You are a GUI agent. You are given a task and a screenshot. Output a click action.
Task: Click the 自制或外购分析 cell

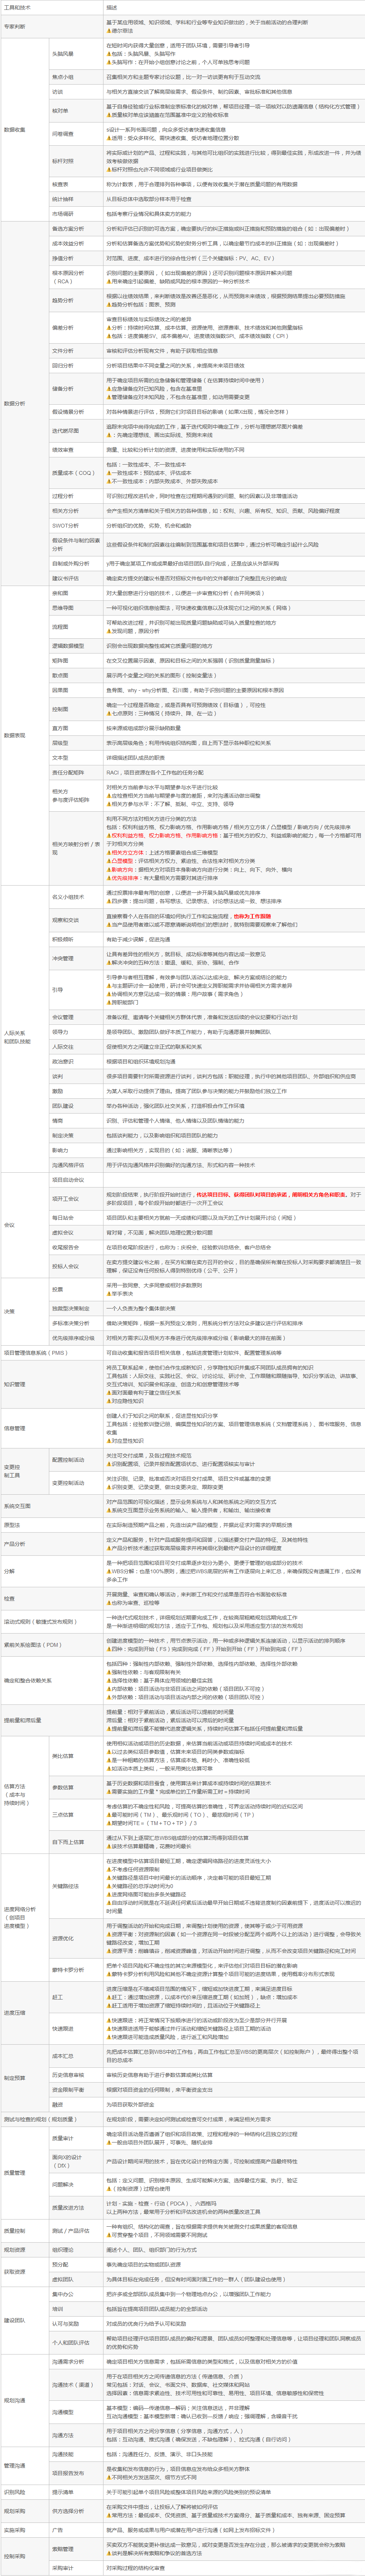(x=76, y=564)
